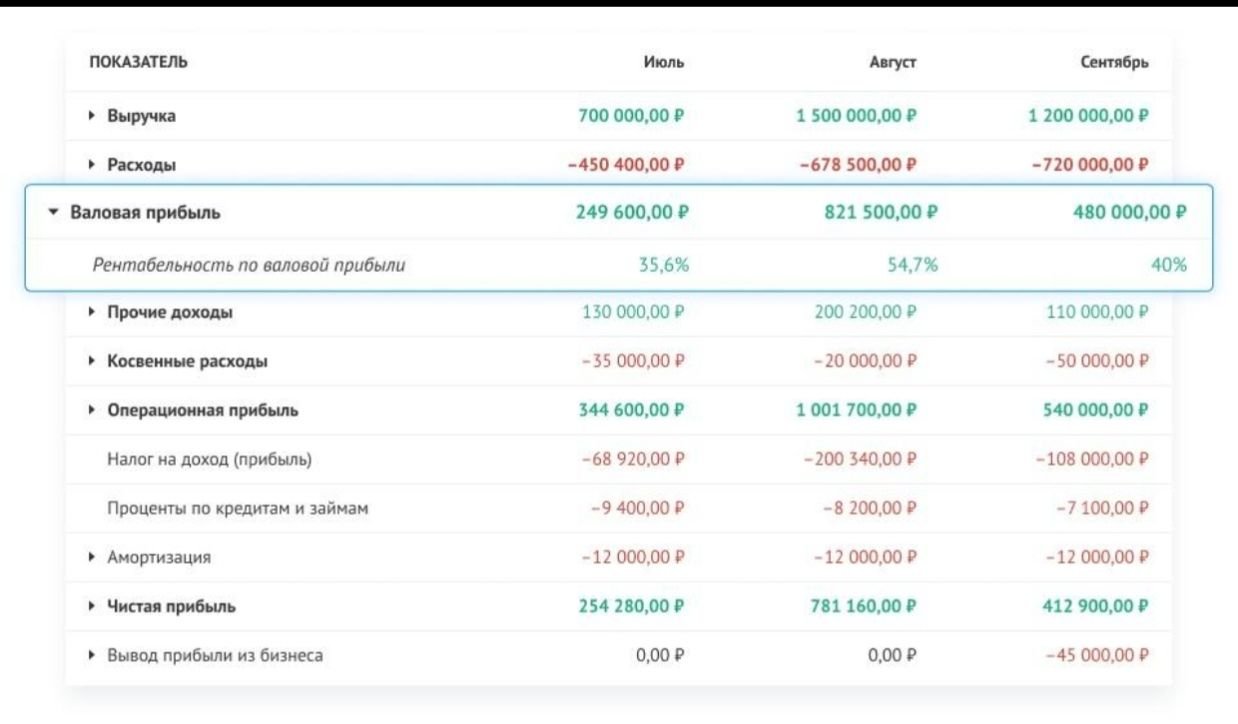Click September expenses value −720 000,00 ₽
This screenshot has width=1238, height=724.
(1090, 164)
